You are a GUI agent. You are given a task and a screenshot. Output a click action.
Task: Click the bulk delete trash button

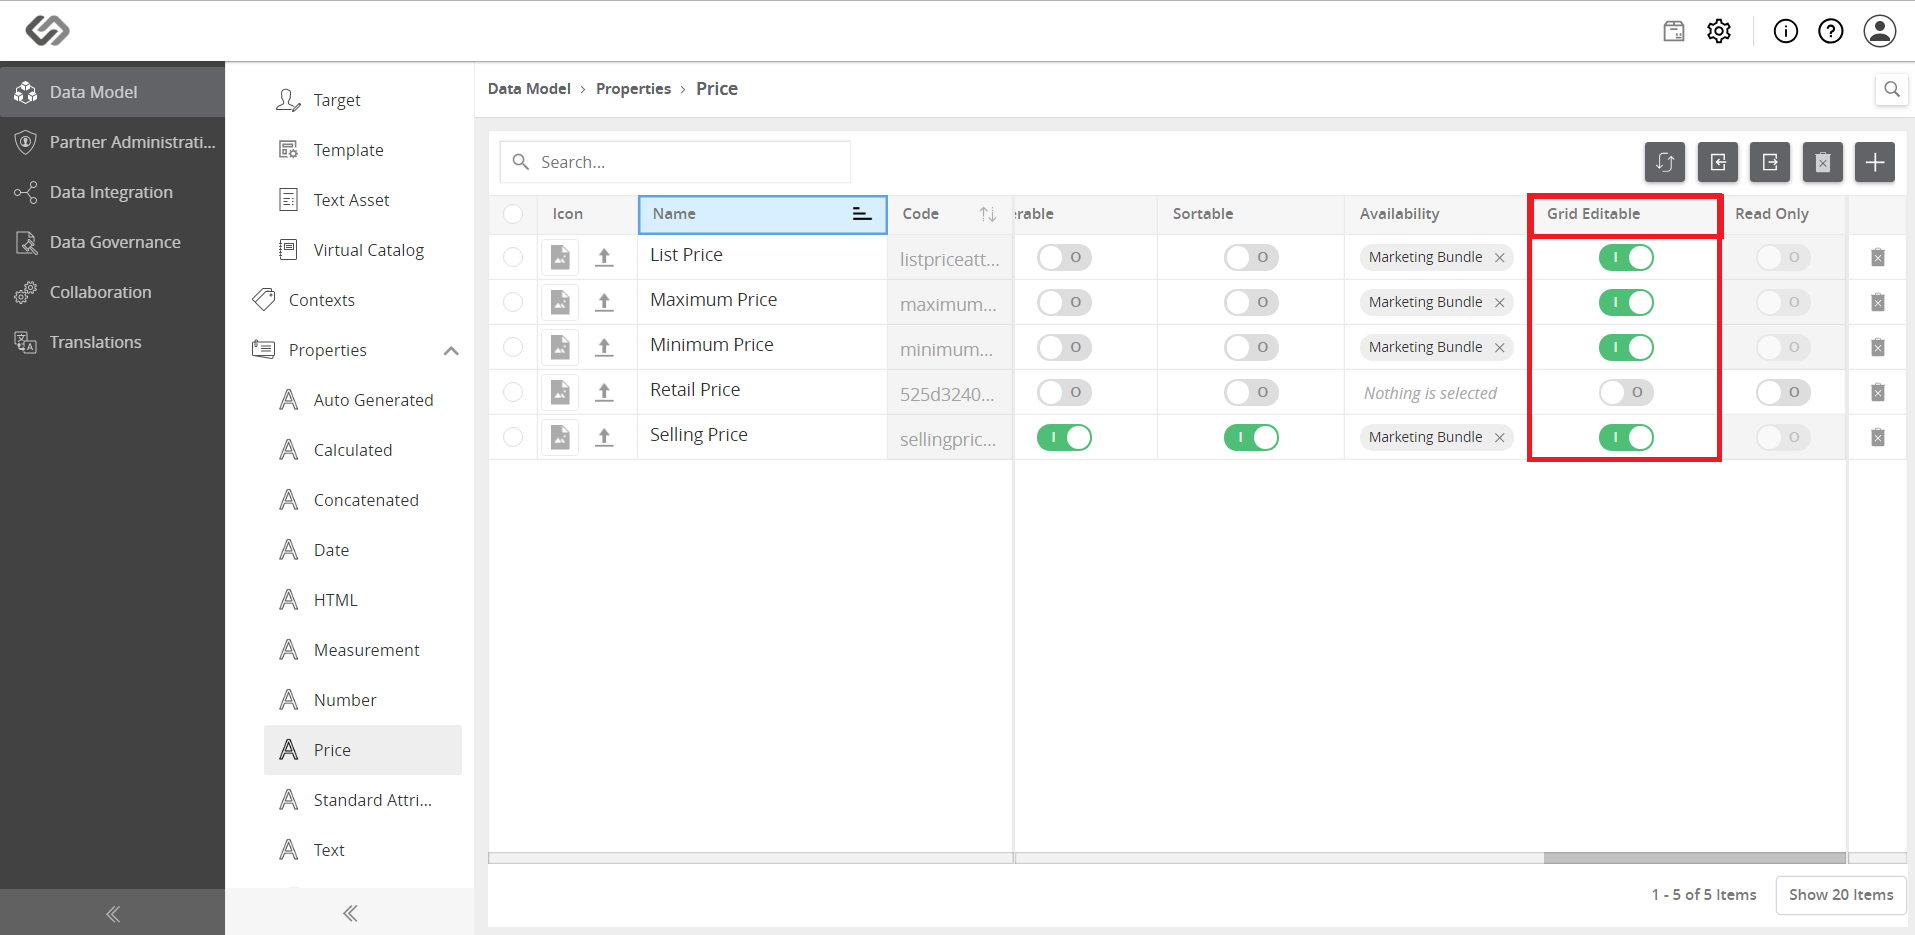pyautogui.click(x=1823, y=162)
